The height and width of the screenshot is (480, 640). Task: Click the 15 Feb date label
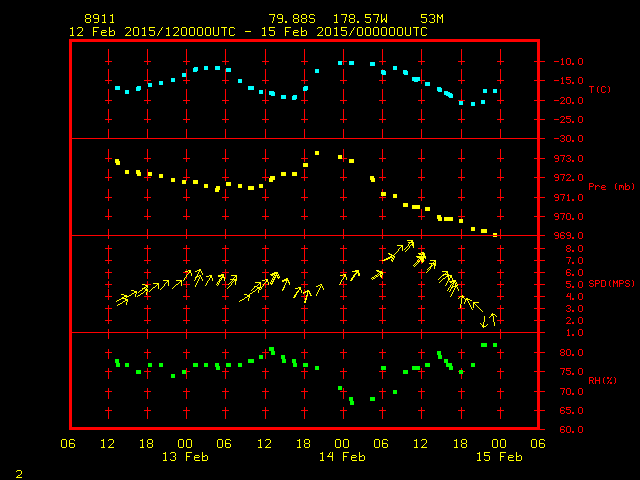499,457
